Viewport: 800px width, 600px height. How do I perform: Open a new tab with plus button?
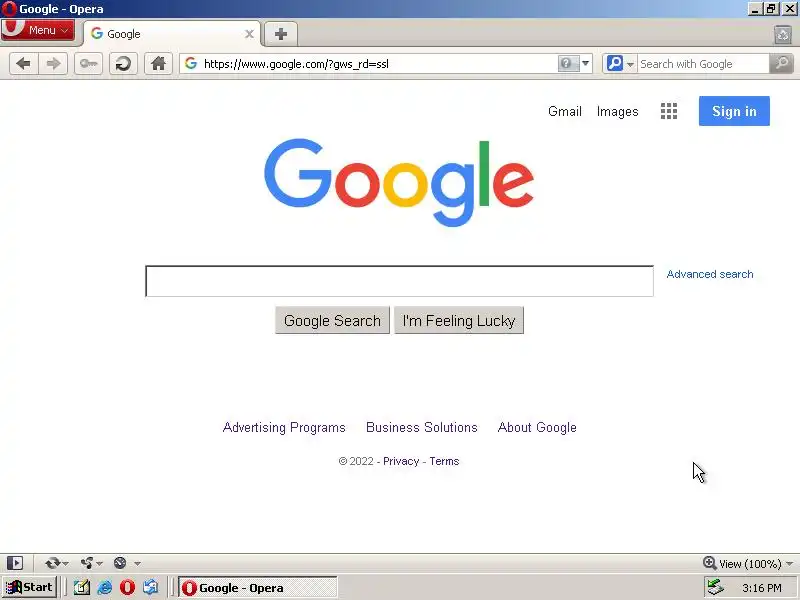click(281, 34)
